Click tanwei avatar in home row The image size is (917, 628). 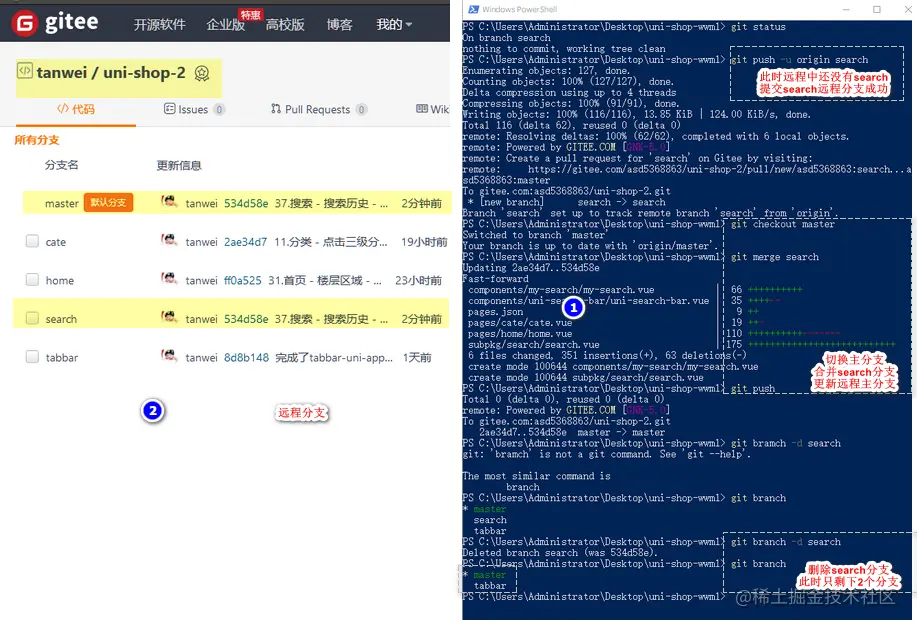[x=170, y=279]
